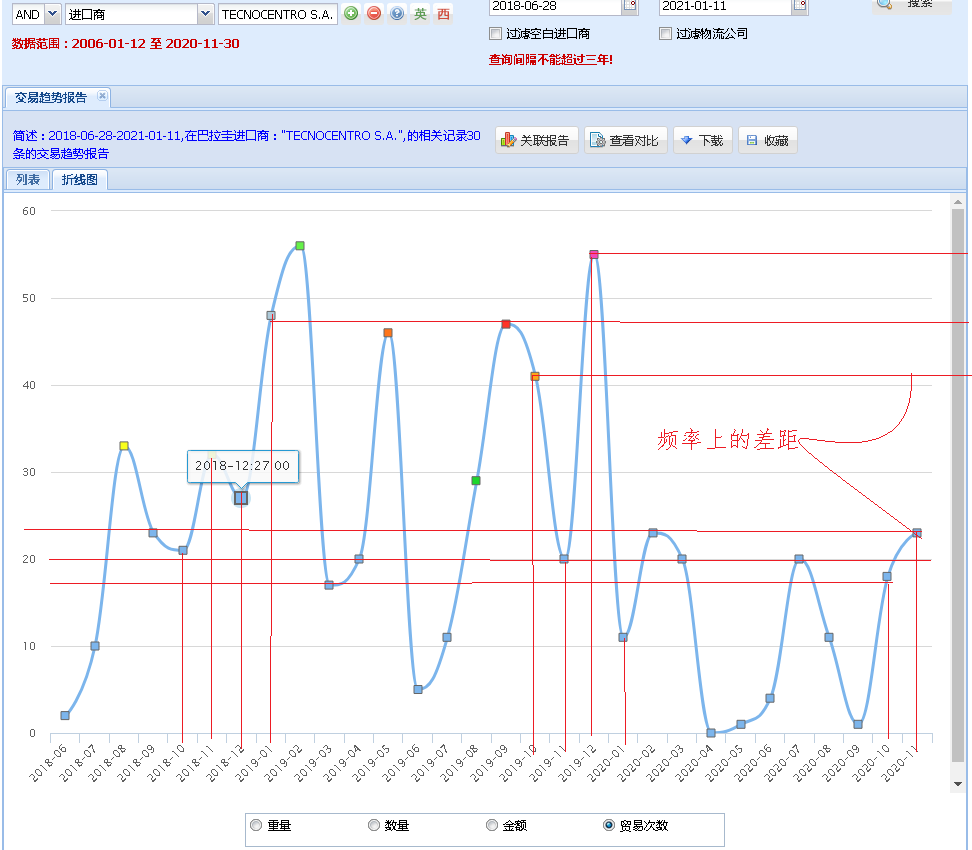Click the data point at 2020-02
Screen dimensions: 972x850
coord(653,533)
